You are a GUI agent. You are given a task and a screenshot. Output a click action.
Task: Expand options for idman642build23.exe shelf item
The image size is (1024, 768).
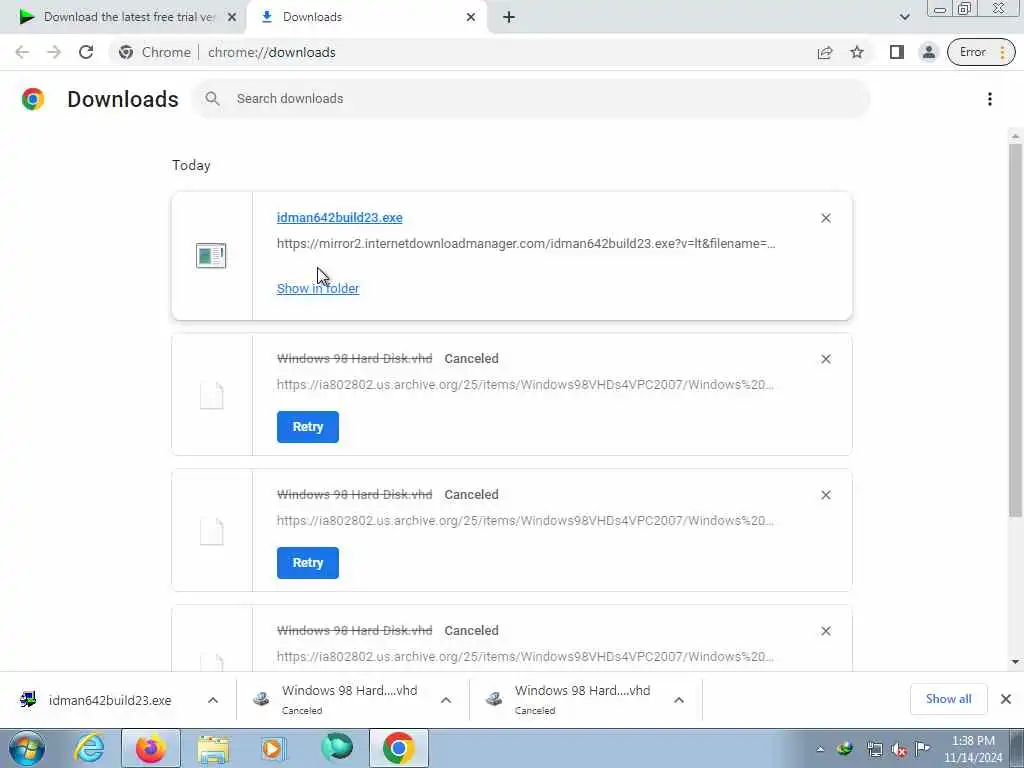tap(213, 700)
